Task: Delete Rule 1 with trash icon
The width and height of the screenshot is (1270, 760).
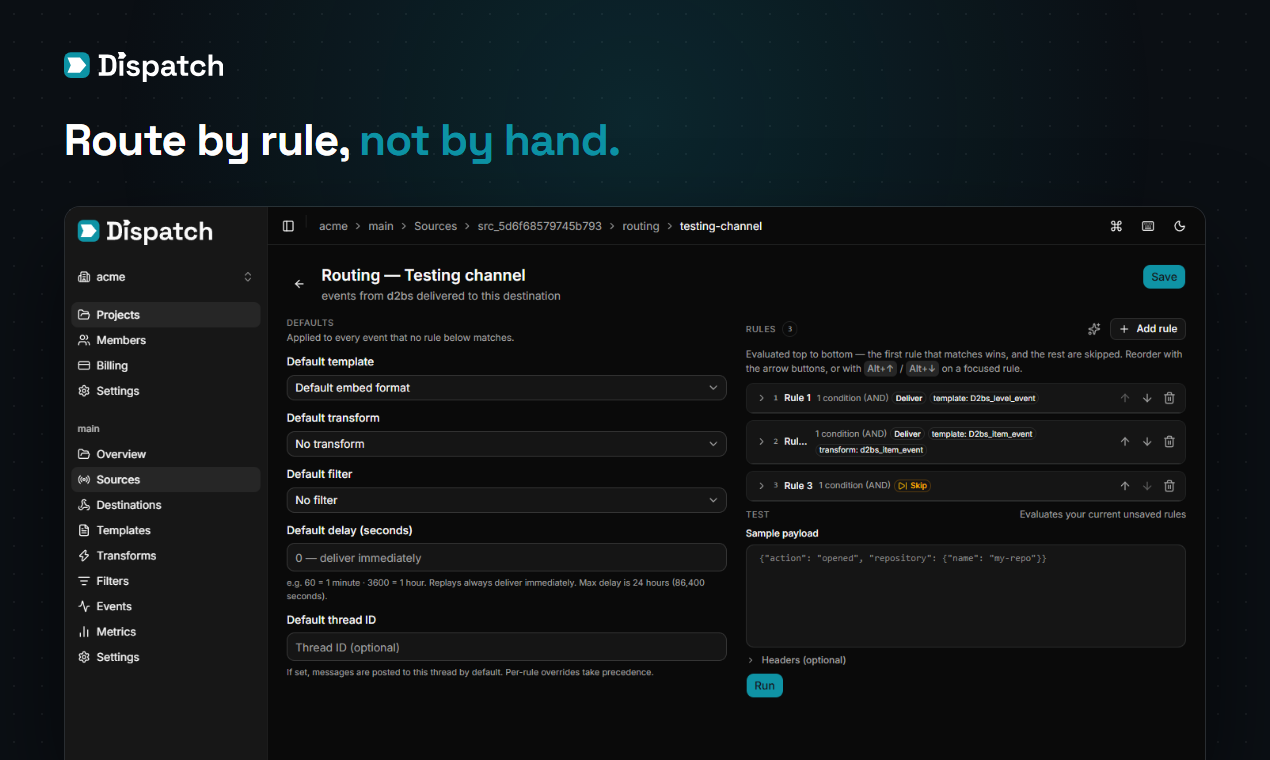Action: coord(1169,398)
